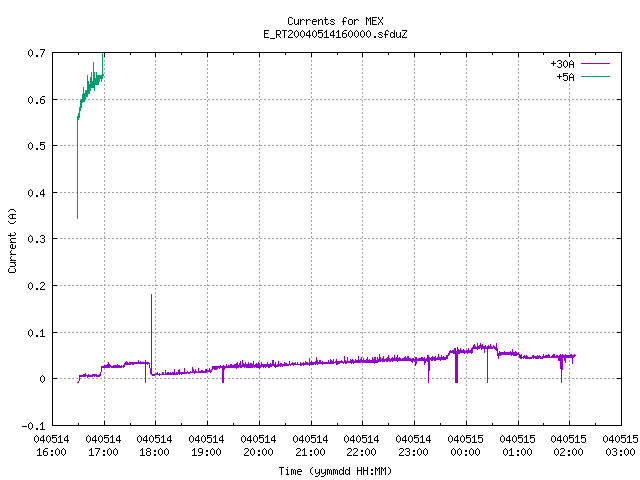Click the y-axis tick value 0.4
The width and height of the screenshot is (640, 480).
(36, 193)
